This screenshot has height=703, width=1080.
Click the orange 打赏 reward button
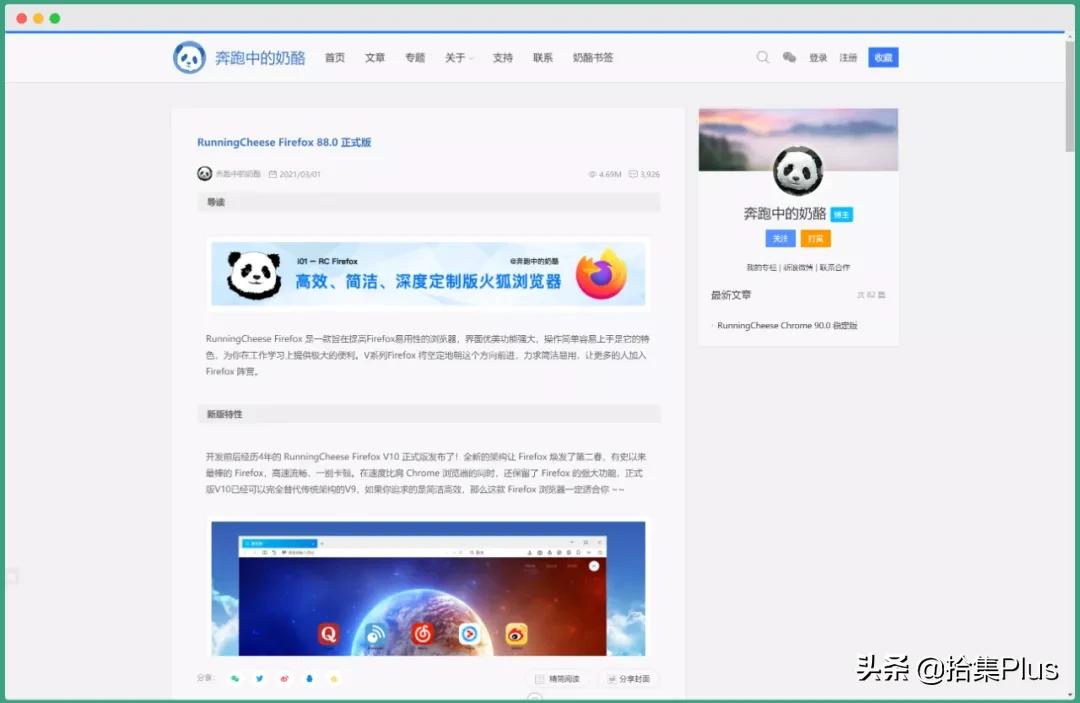click(x=816, y=238)
